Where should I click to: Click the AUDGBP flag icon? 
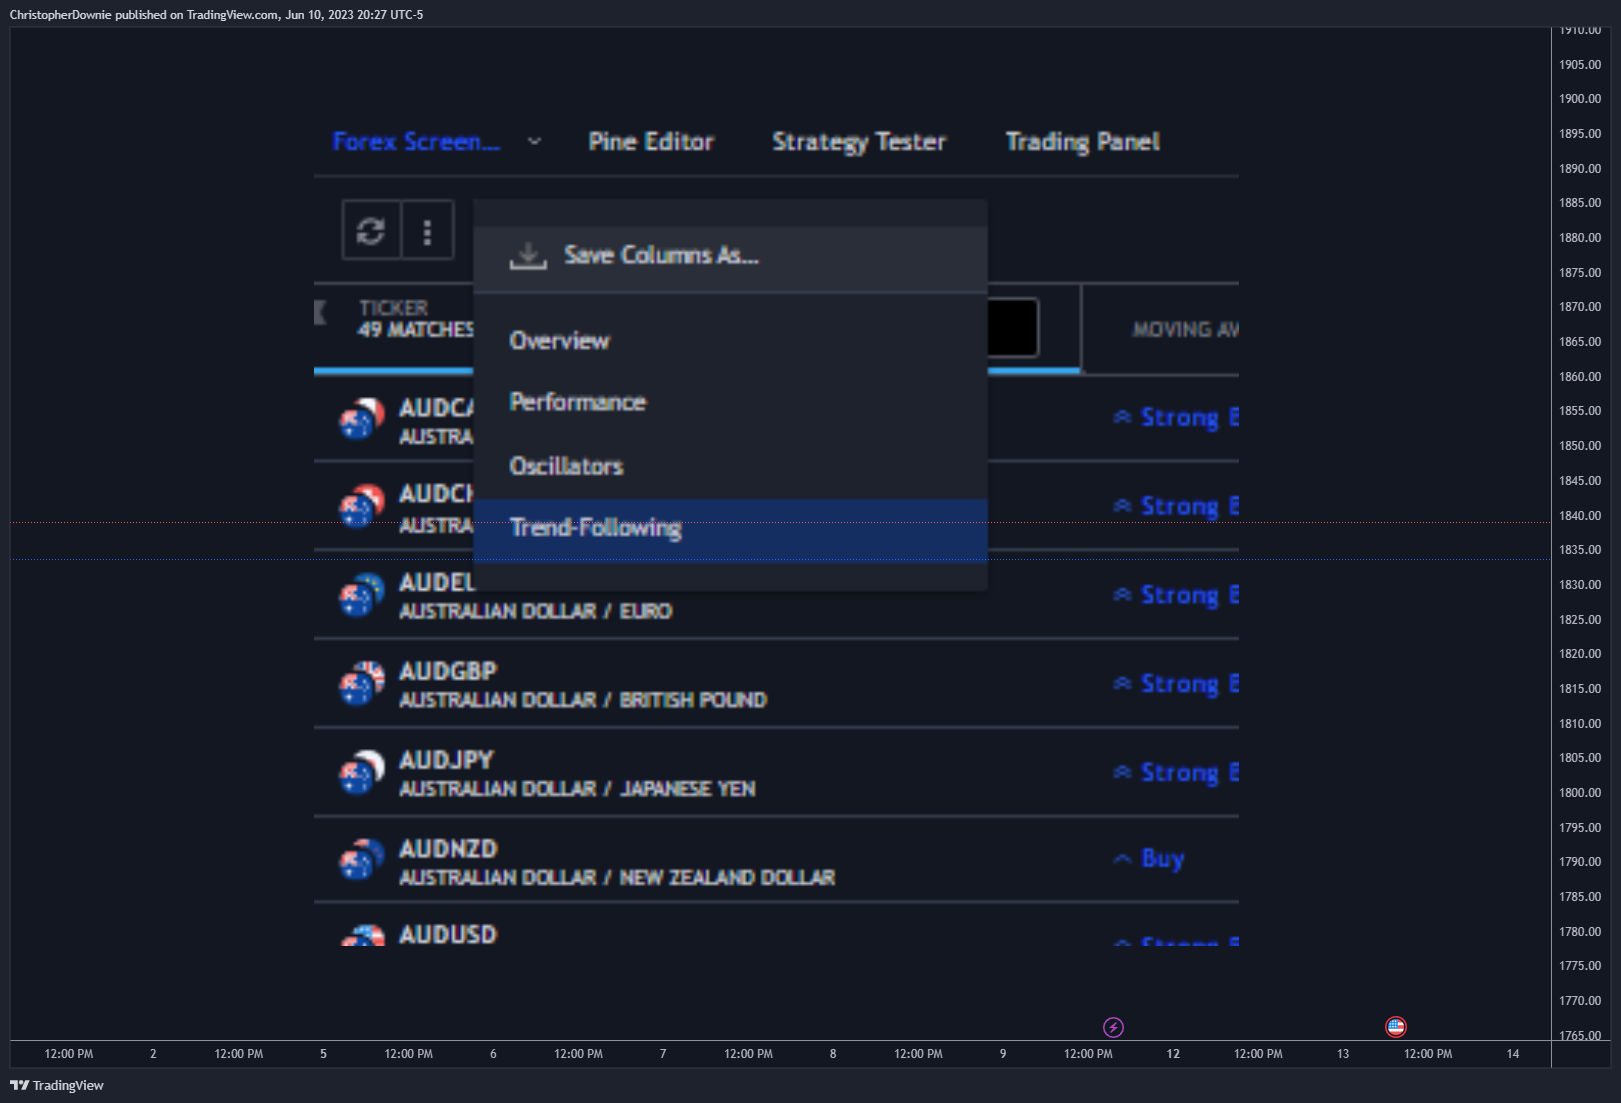[x=361, y=683]
